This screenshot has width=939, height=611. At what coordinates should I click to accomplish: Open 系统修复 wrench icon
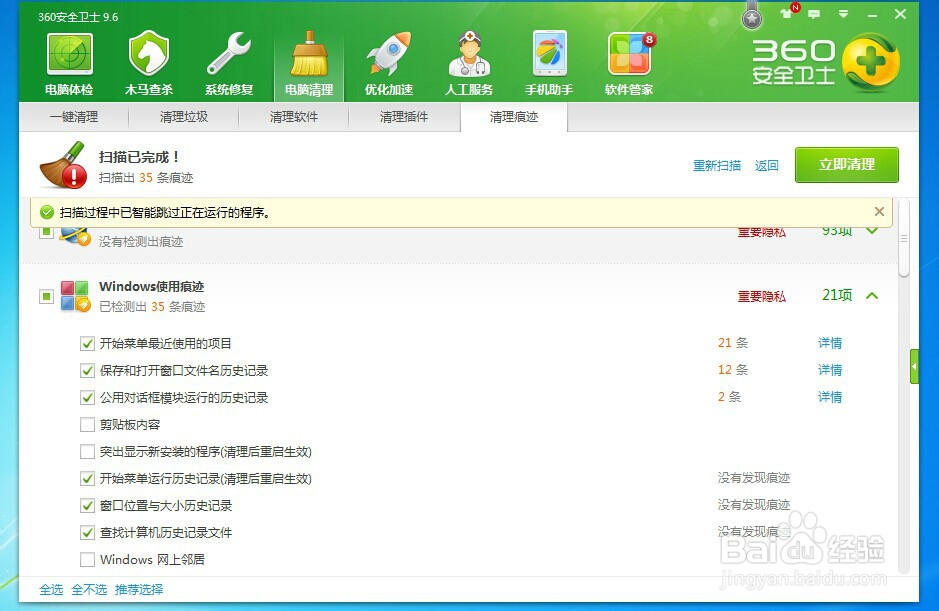(x=229, y=54)
